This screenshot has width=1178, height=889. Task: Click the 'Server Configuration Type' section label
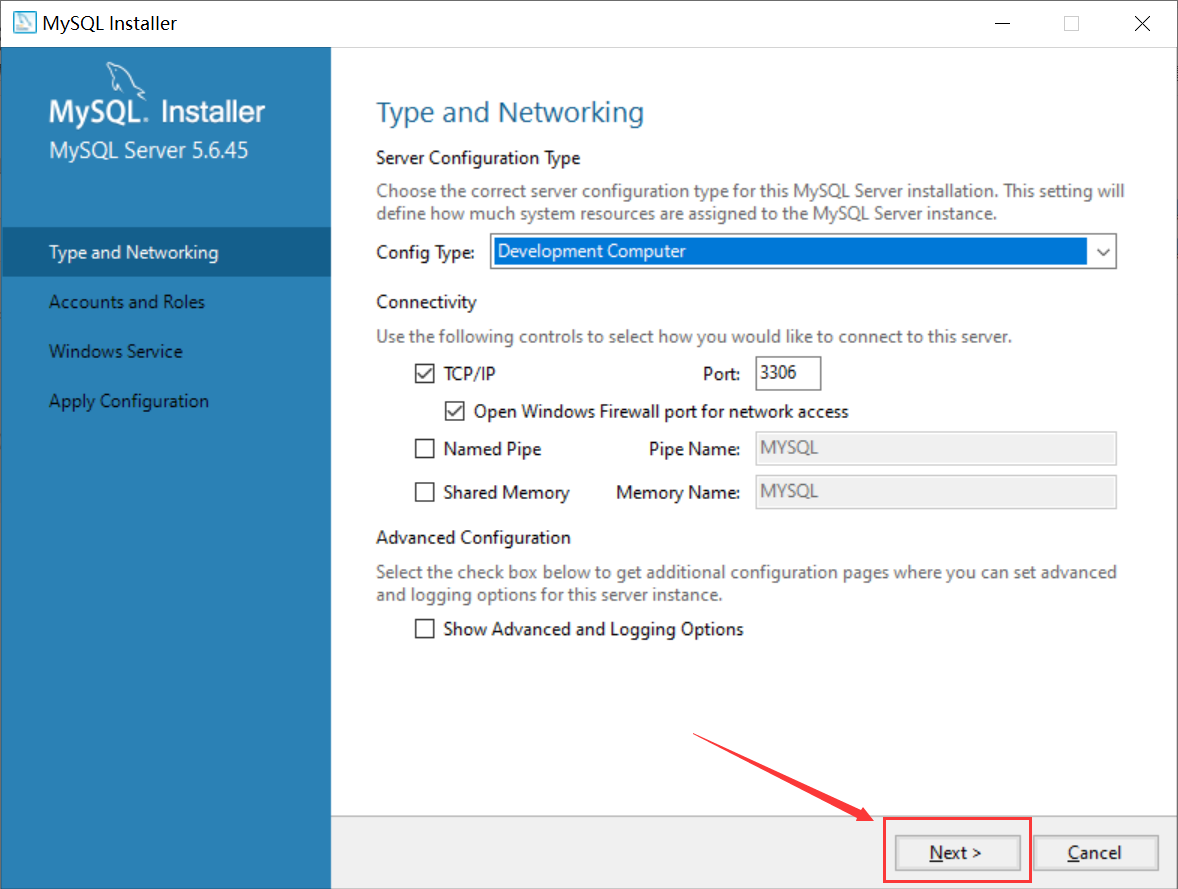click(x=478, y=158)
